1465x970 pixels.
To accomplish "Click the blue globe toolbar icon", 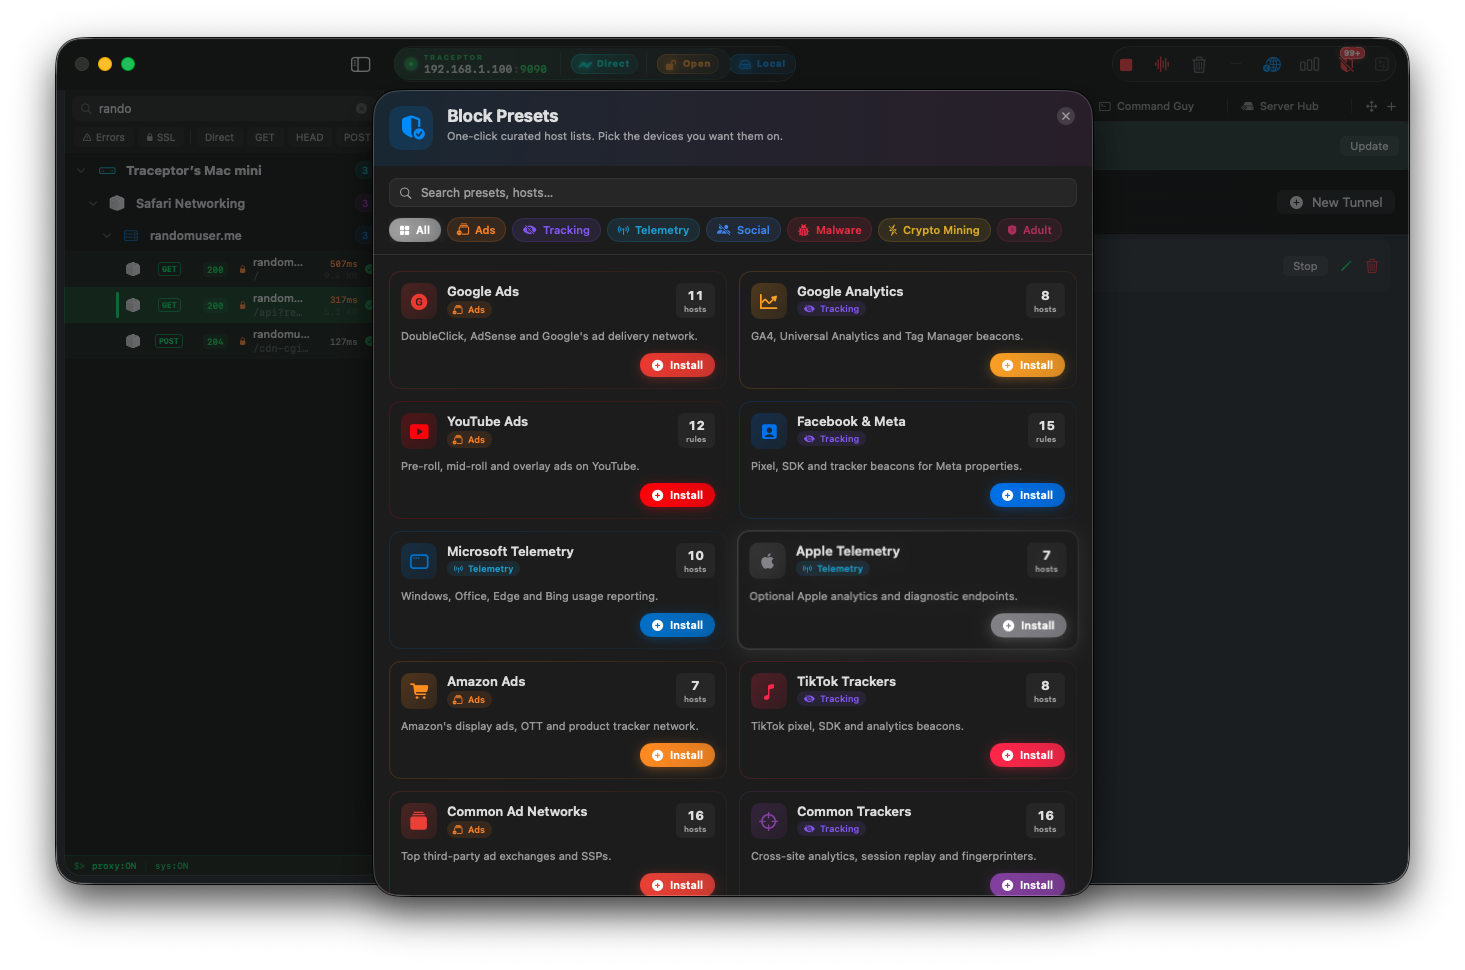I will pos(1272,65).
